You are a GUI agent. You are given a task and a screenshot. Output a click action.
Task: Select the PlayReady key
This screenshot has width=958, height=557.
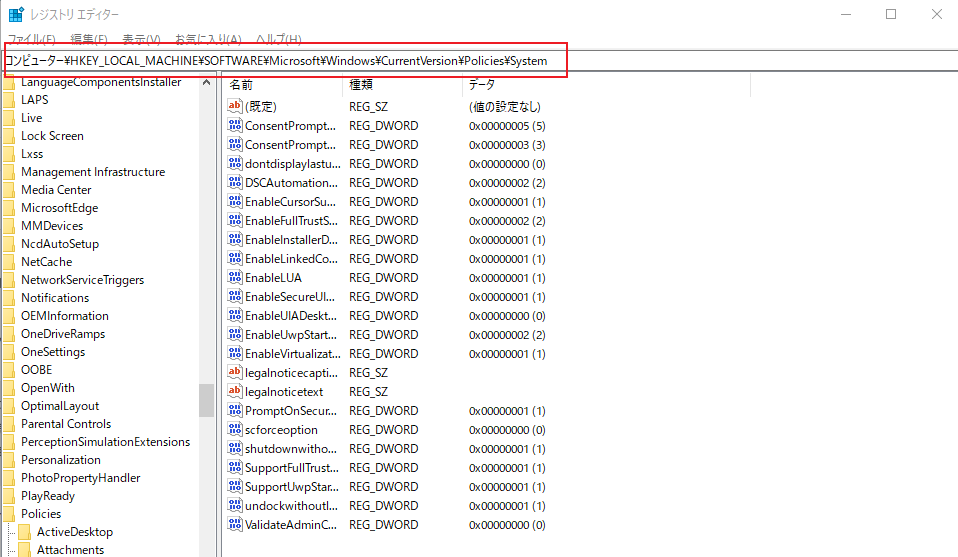[x=48, y=496]
